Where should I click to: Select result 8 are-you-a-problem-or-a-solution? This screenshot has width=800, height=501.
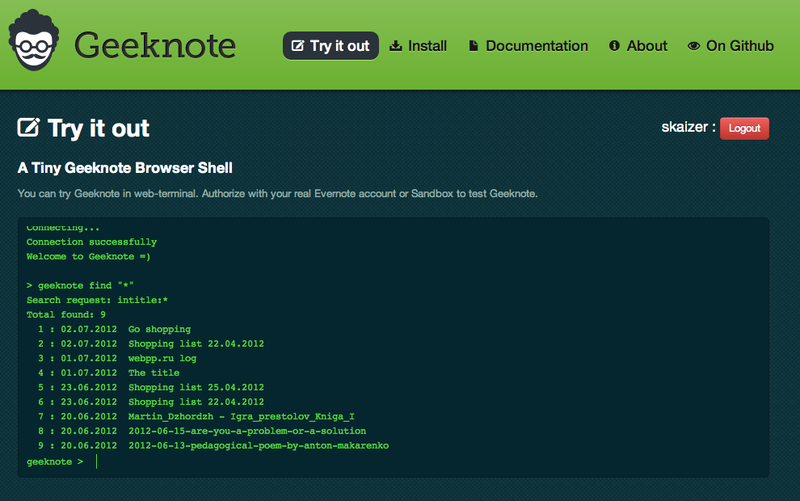[x=202, y=431]
